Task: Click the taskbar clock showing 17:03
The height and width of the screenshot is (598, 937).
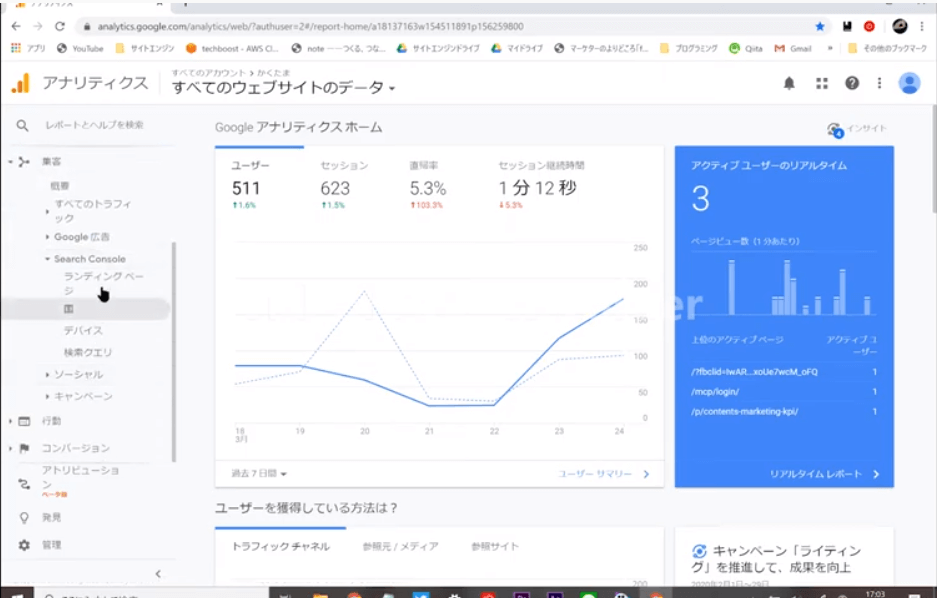Action: (875, 594)
